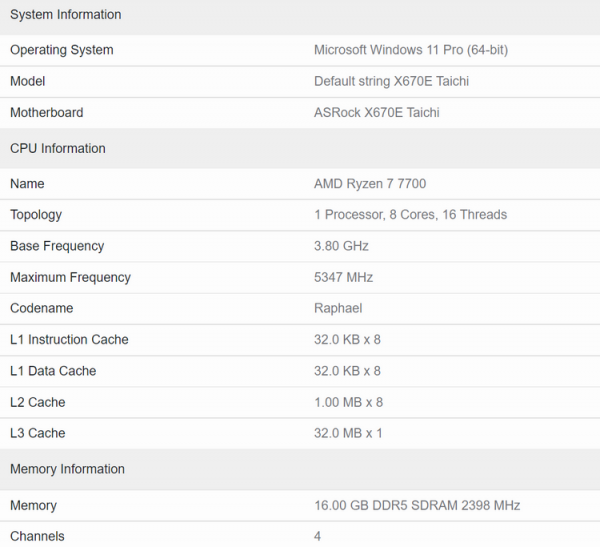
Task: Select the 32.0 MB x 1 value
Action: [348, 433]
